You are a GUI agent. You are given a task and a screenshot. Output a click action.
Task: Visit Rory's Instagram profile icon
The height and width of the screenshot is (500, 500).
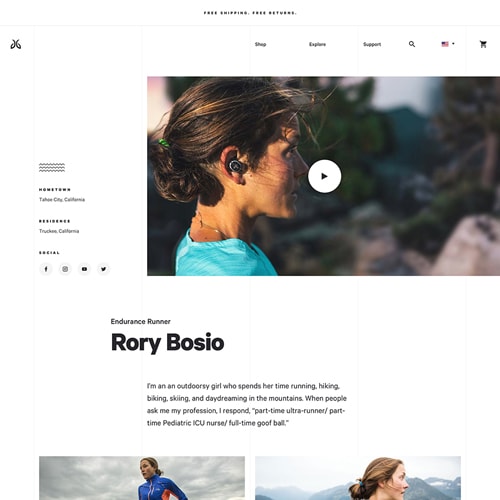click(65, 269)
